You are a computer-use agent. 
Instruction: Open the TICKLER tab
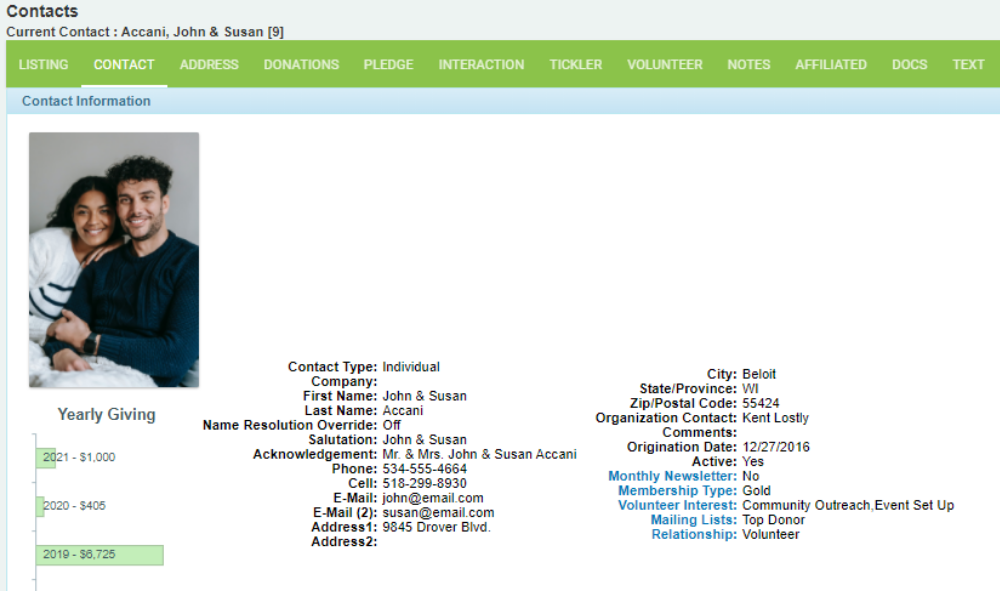(575, 64)
